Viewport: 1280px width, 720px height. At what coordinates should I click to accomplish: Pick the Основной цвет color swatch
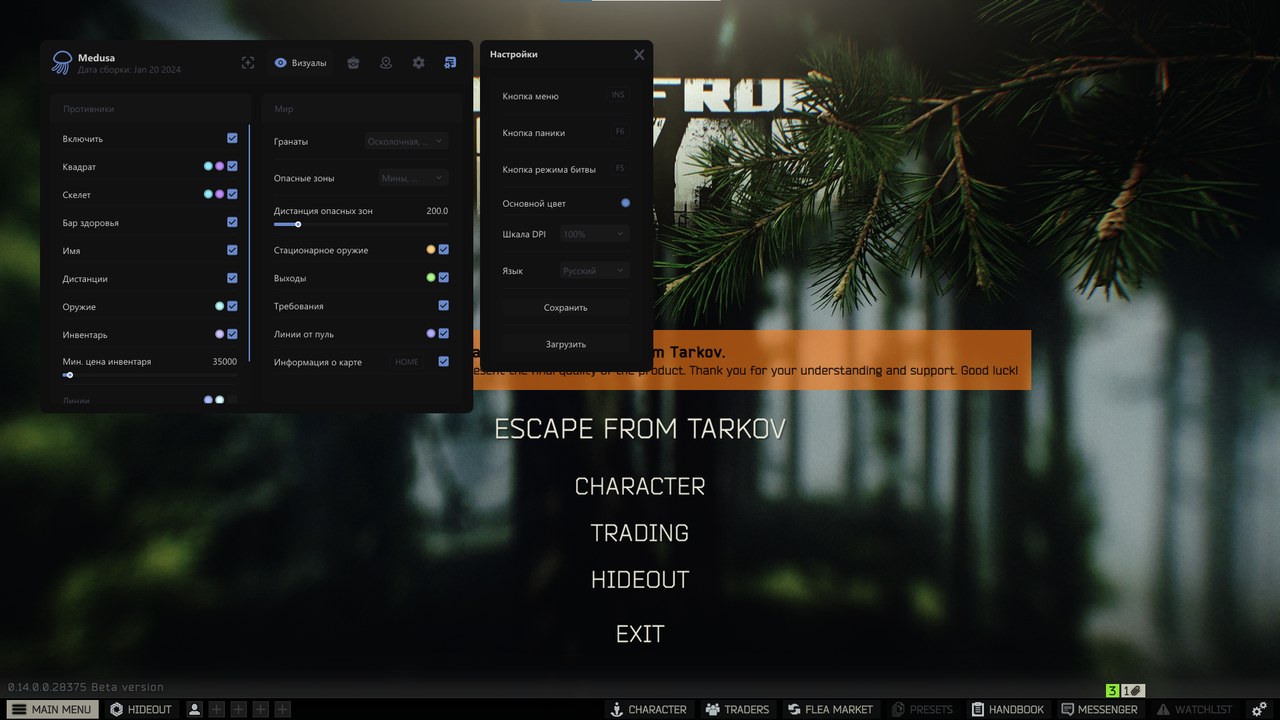pyautogui.click(x=625, y=203)
